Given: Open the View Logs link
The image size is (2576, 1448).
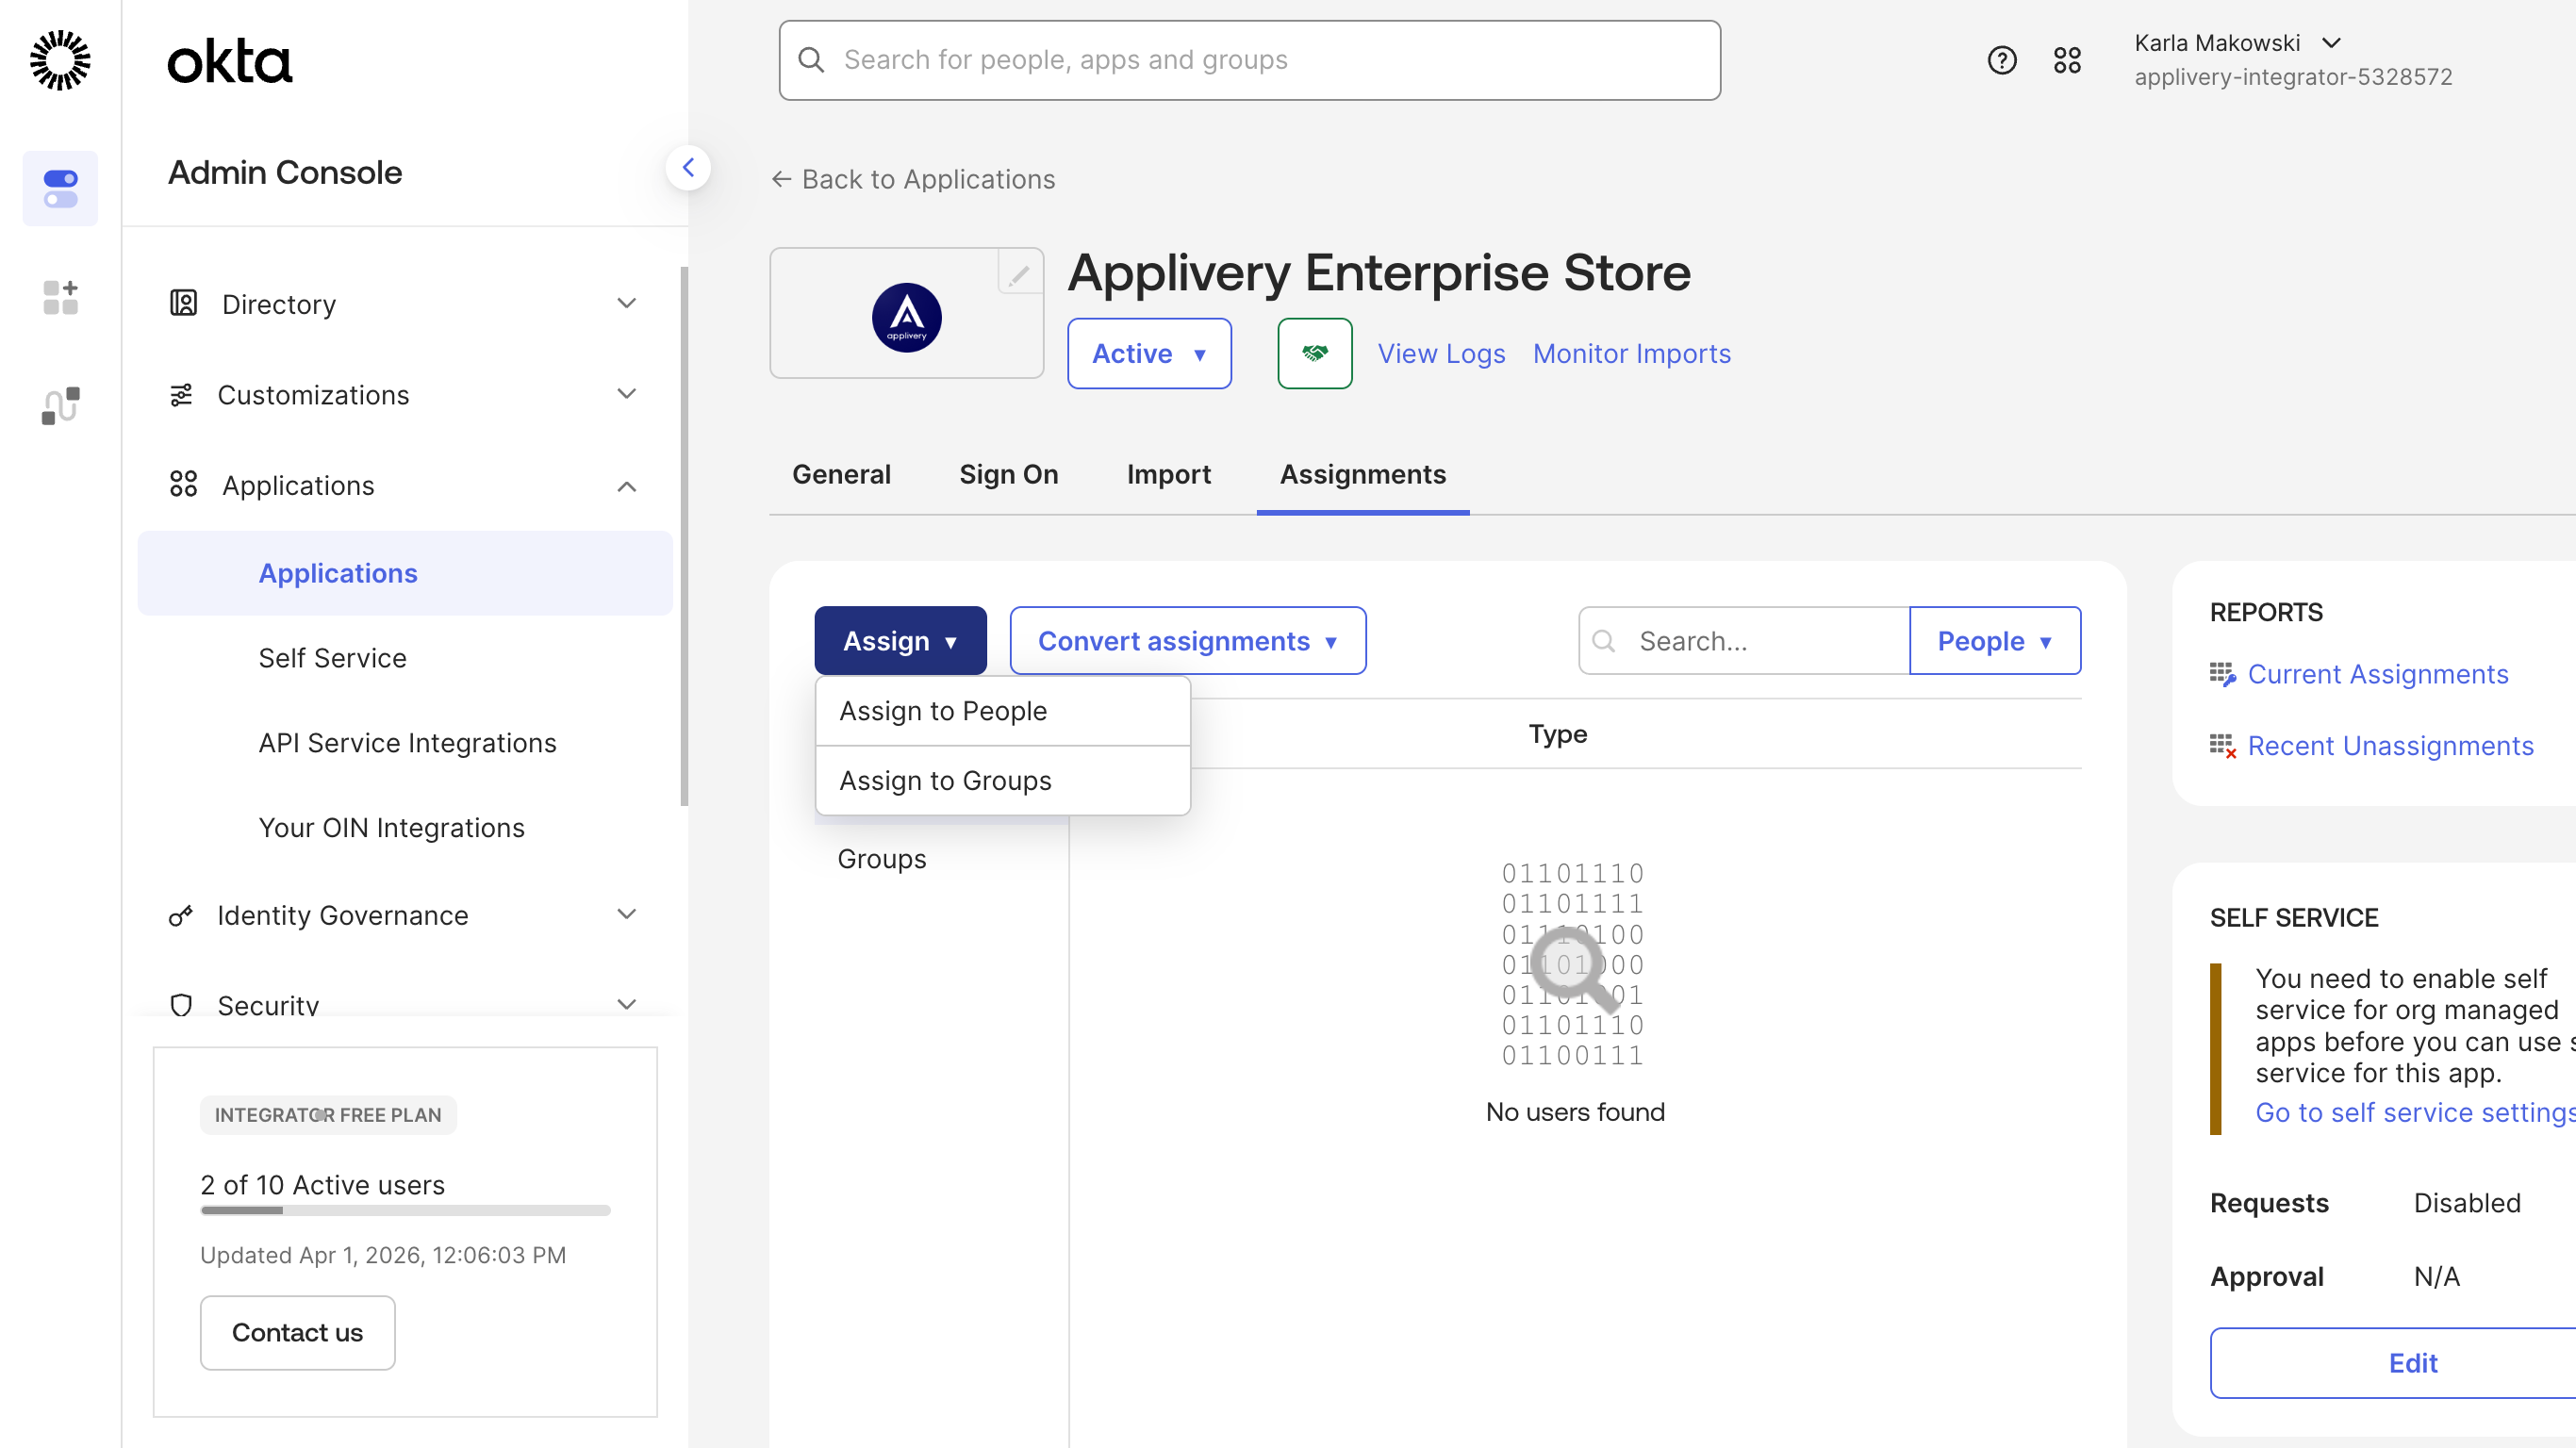Looking at the screenshot, I should point(1440,353).
